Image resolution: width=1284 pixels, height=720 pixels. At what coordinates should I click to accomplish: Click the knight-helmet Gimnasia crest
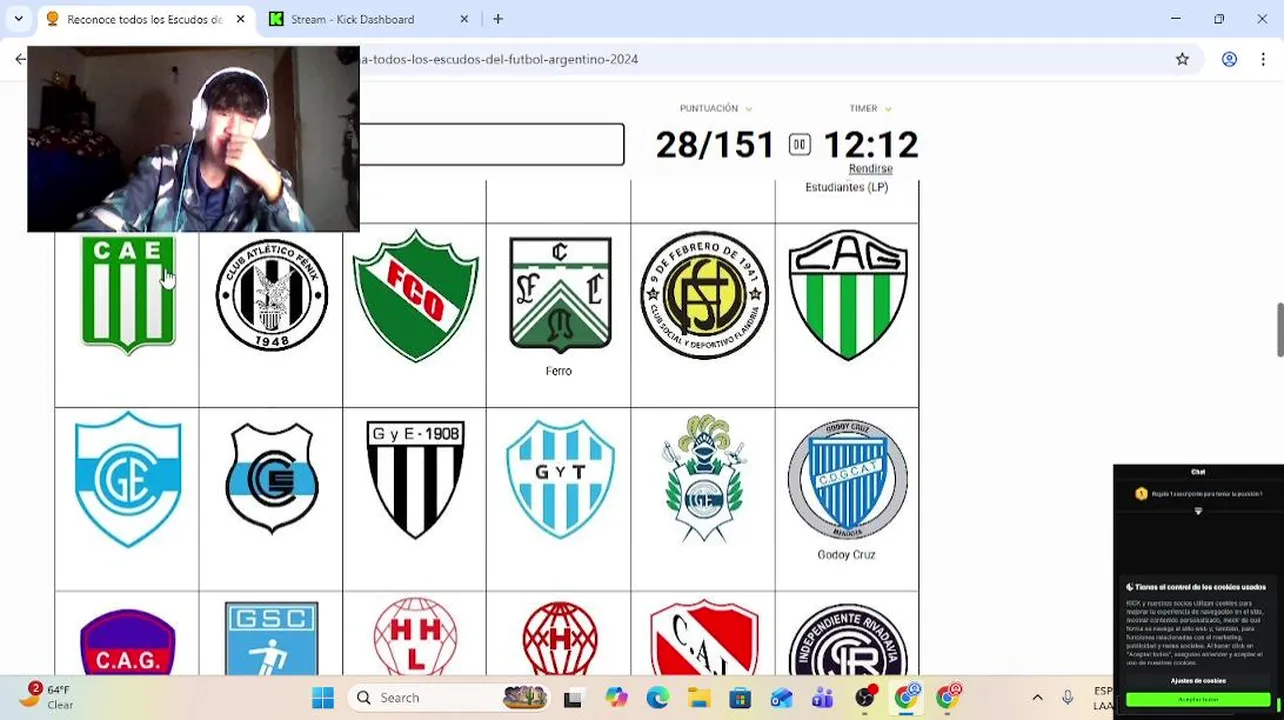point(704,479)
